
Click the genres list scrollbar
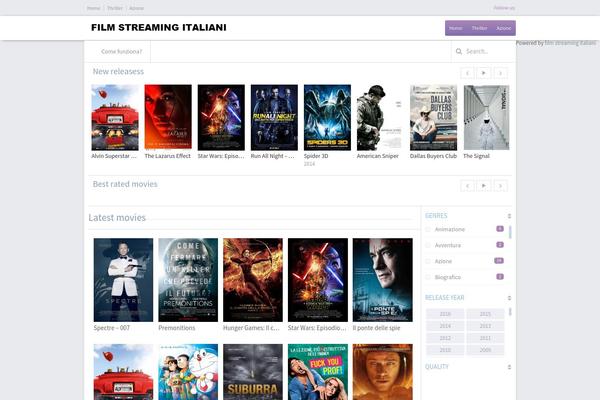[x=510, y=232]
